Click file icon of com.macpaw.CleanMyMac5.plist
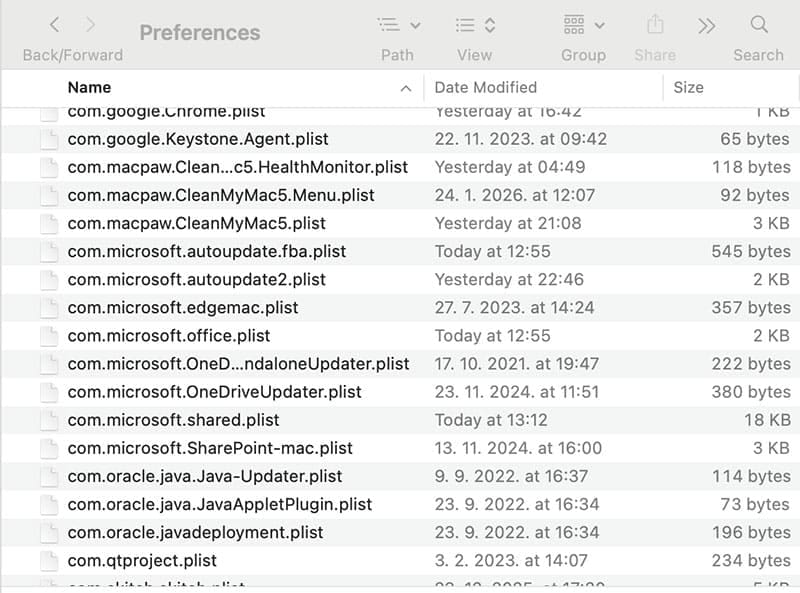The width and height of the screenshot is (800, 593). [x=49, y=223]
